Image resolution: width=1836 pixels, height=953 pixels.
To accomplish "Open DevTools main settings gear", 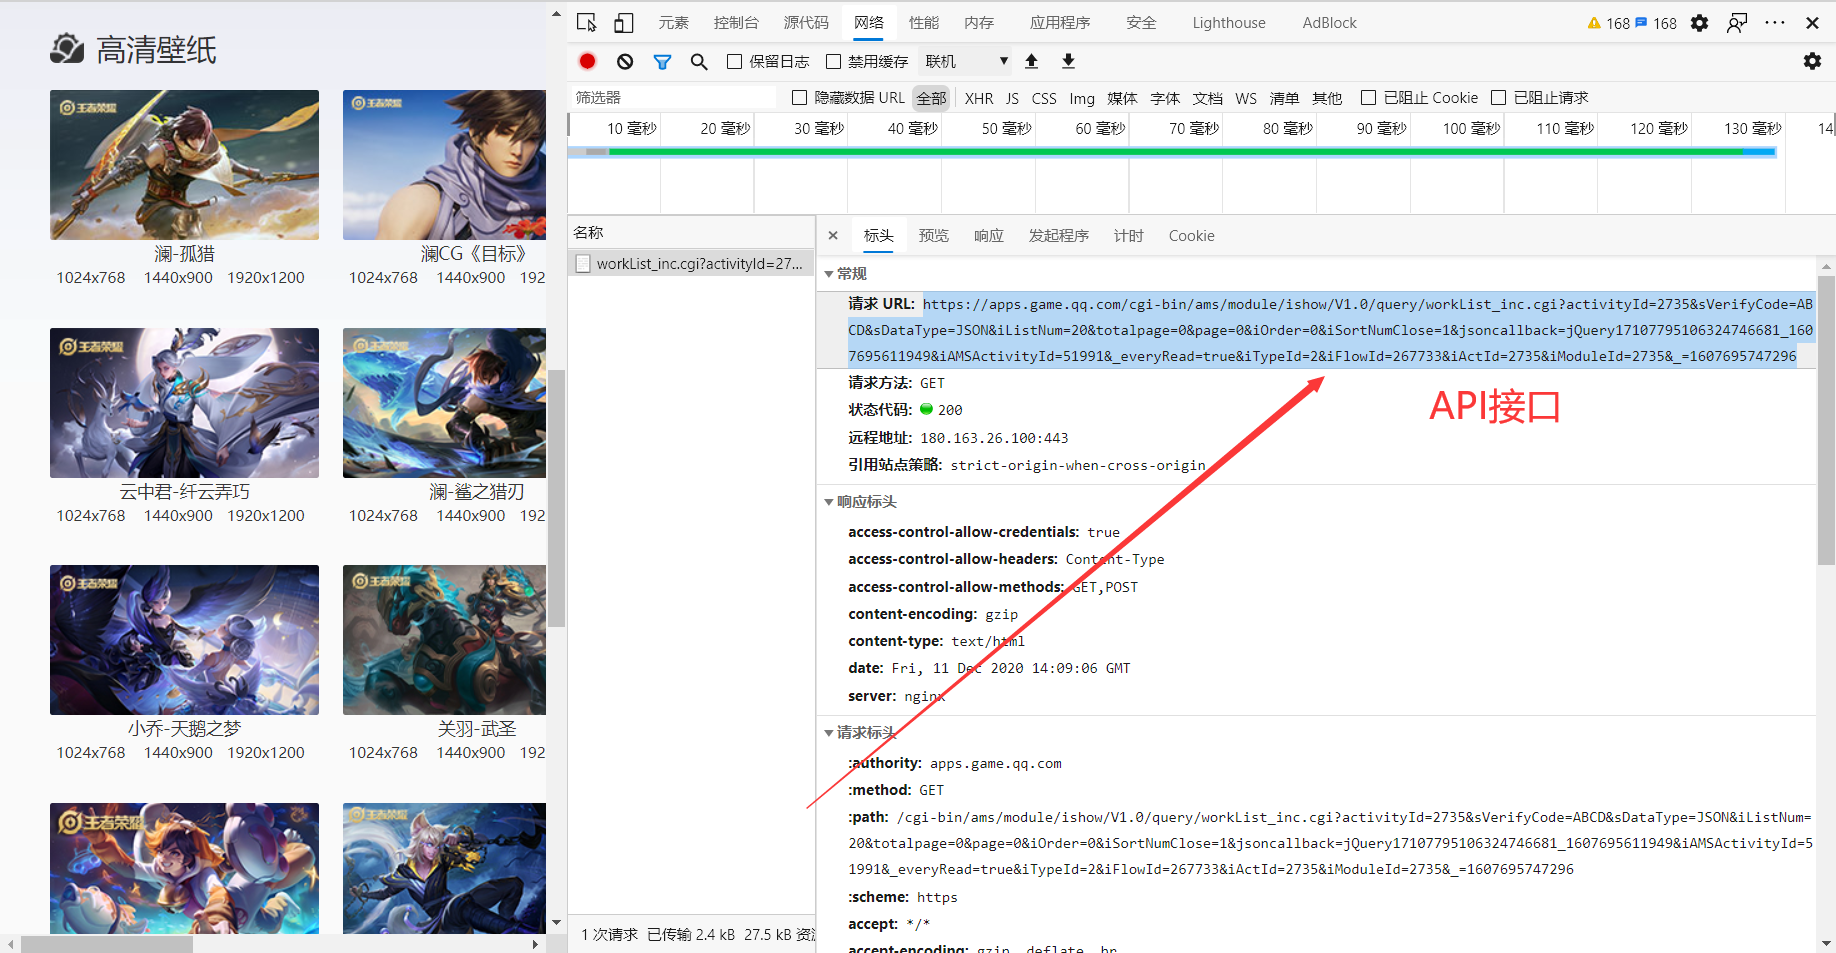I will point(1699,22).
